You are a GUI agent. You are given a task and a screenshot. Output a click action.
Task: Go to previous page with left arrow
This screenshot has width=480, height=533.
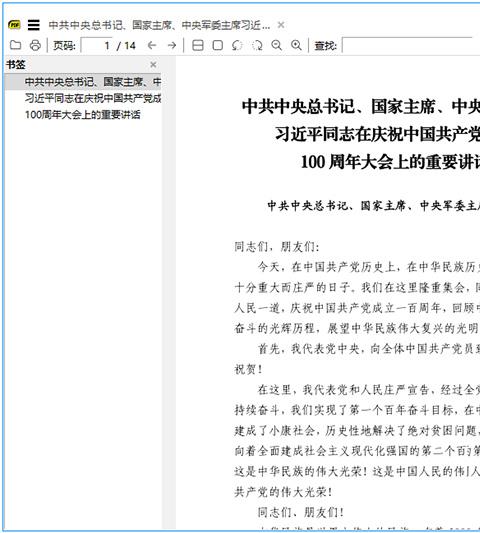pyautogui.click(x=152, y=45)
